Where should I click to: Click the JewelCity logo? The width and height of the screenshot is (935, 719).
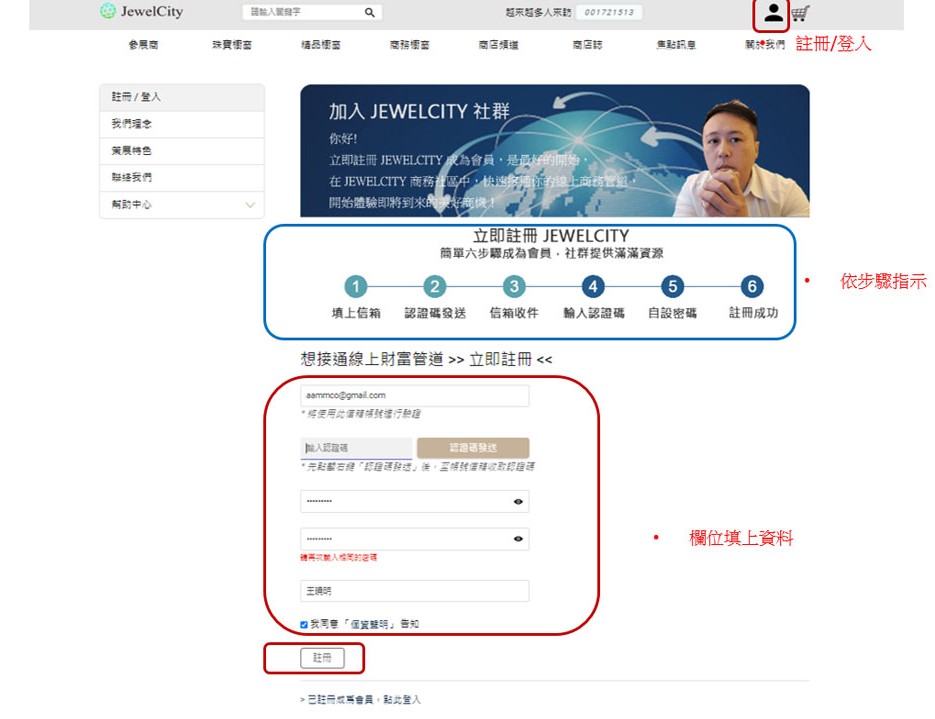pos(142,11)
